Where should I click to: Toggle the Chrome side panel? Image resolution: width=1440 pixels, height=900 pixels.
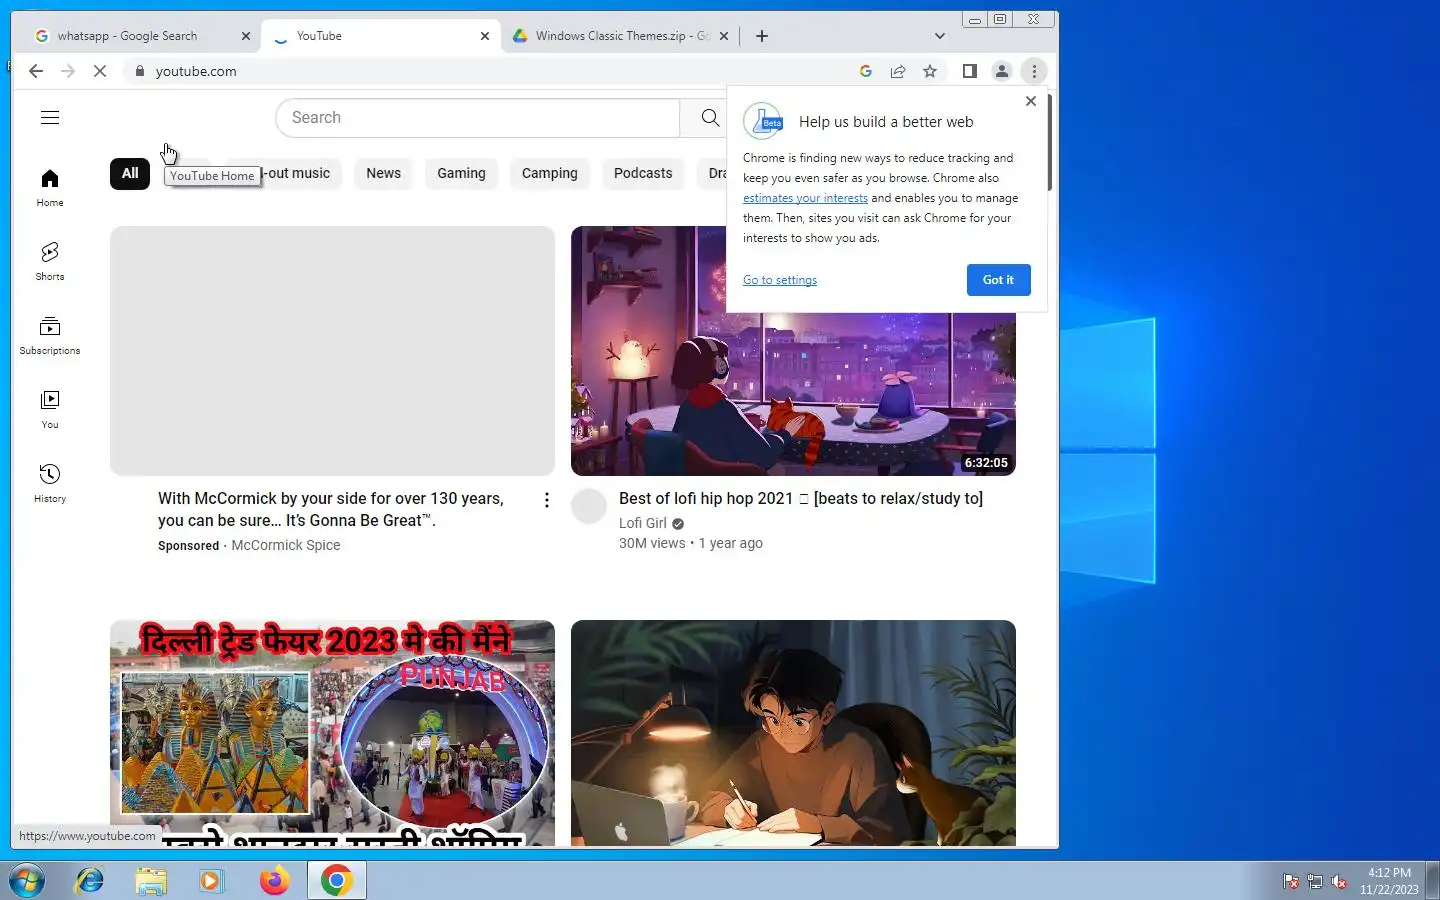(x=969, y=71)
